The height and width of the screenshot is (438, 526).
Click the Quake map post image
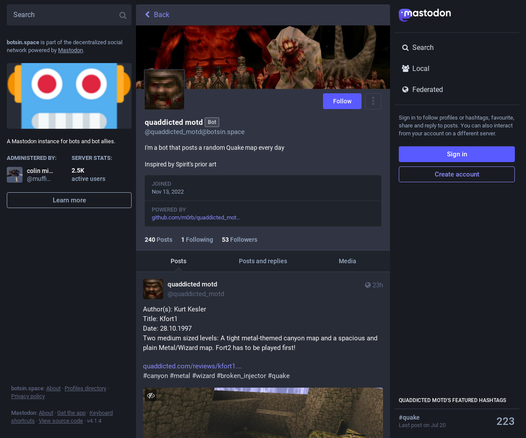[263, 413]
